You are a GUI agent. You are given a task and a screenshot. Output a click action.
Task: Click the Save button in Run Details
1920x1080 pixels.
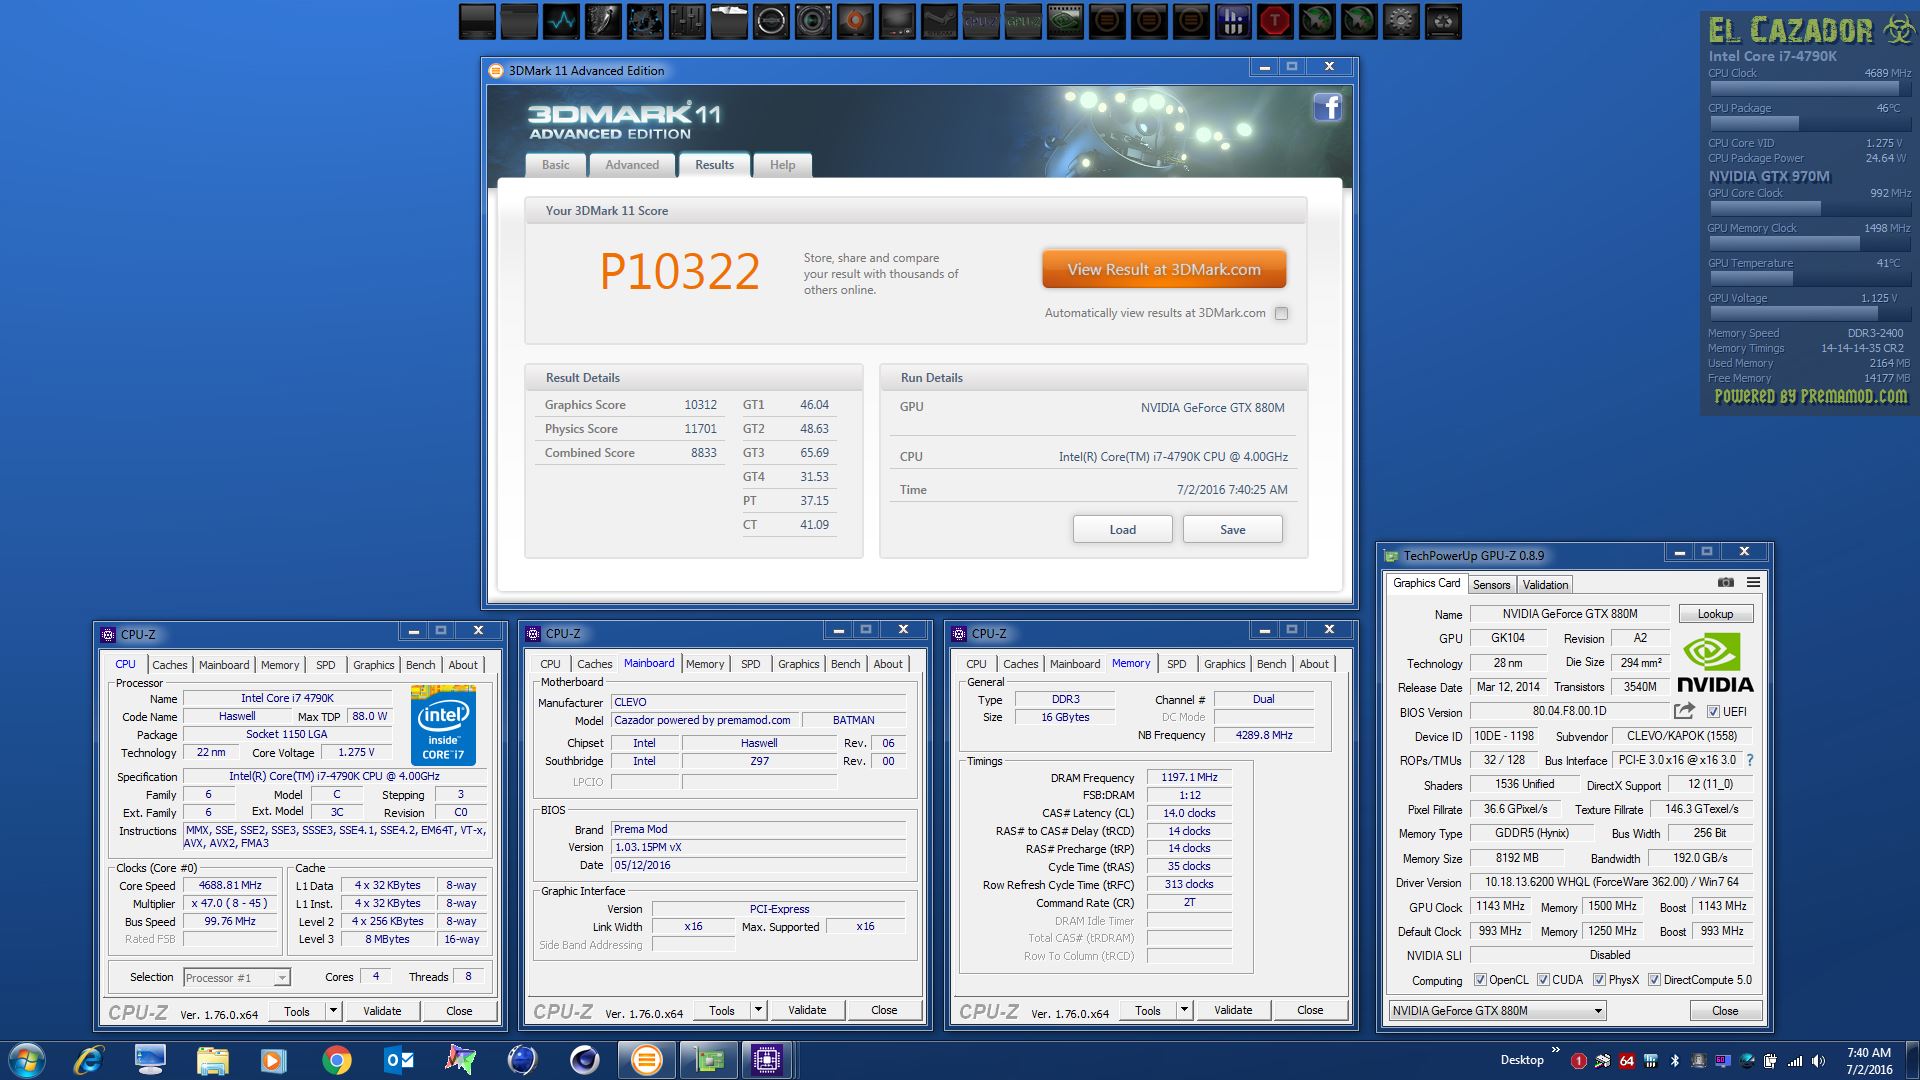pyautogui.click(x=1232, y=529)
